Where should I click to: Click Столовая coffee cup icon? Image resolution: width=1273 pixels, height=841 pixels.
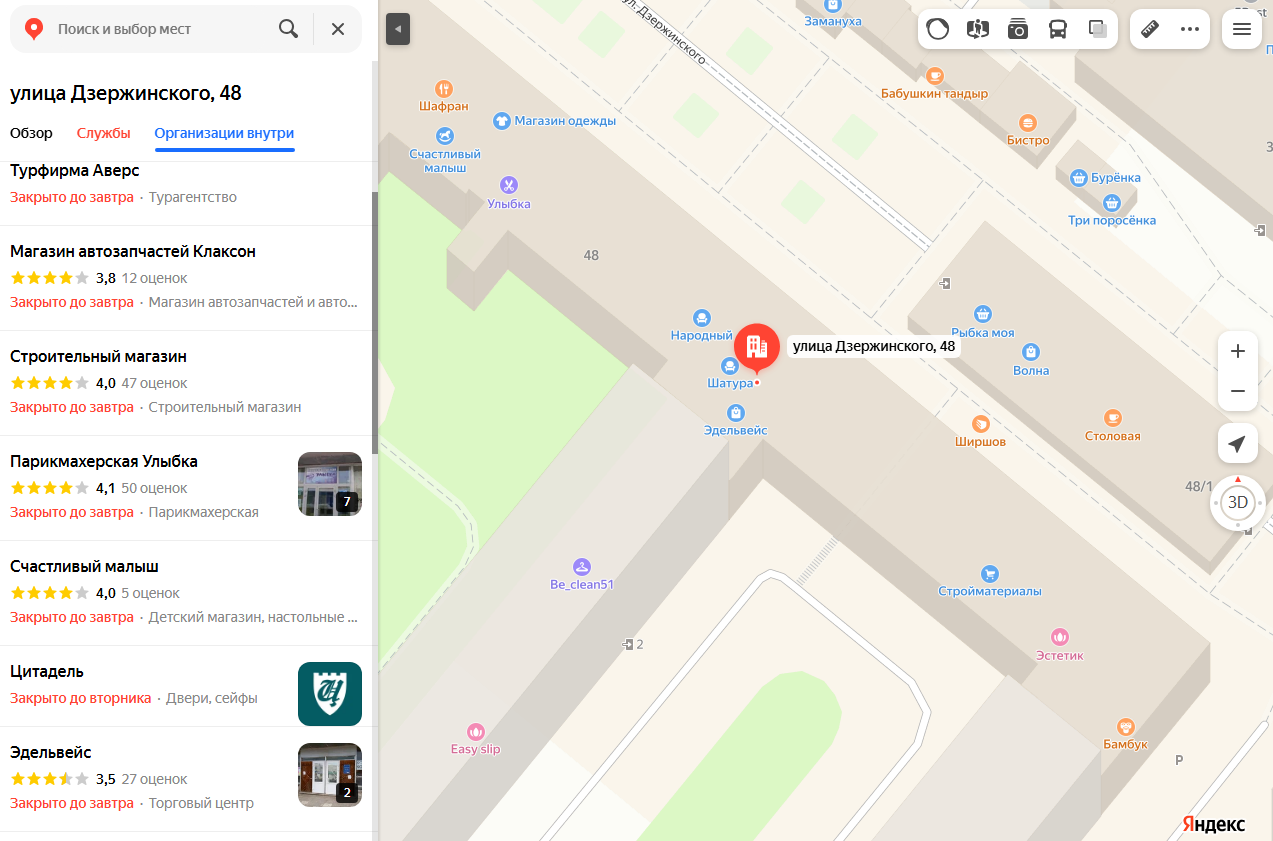(x=1113, y=418)
